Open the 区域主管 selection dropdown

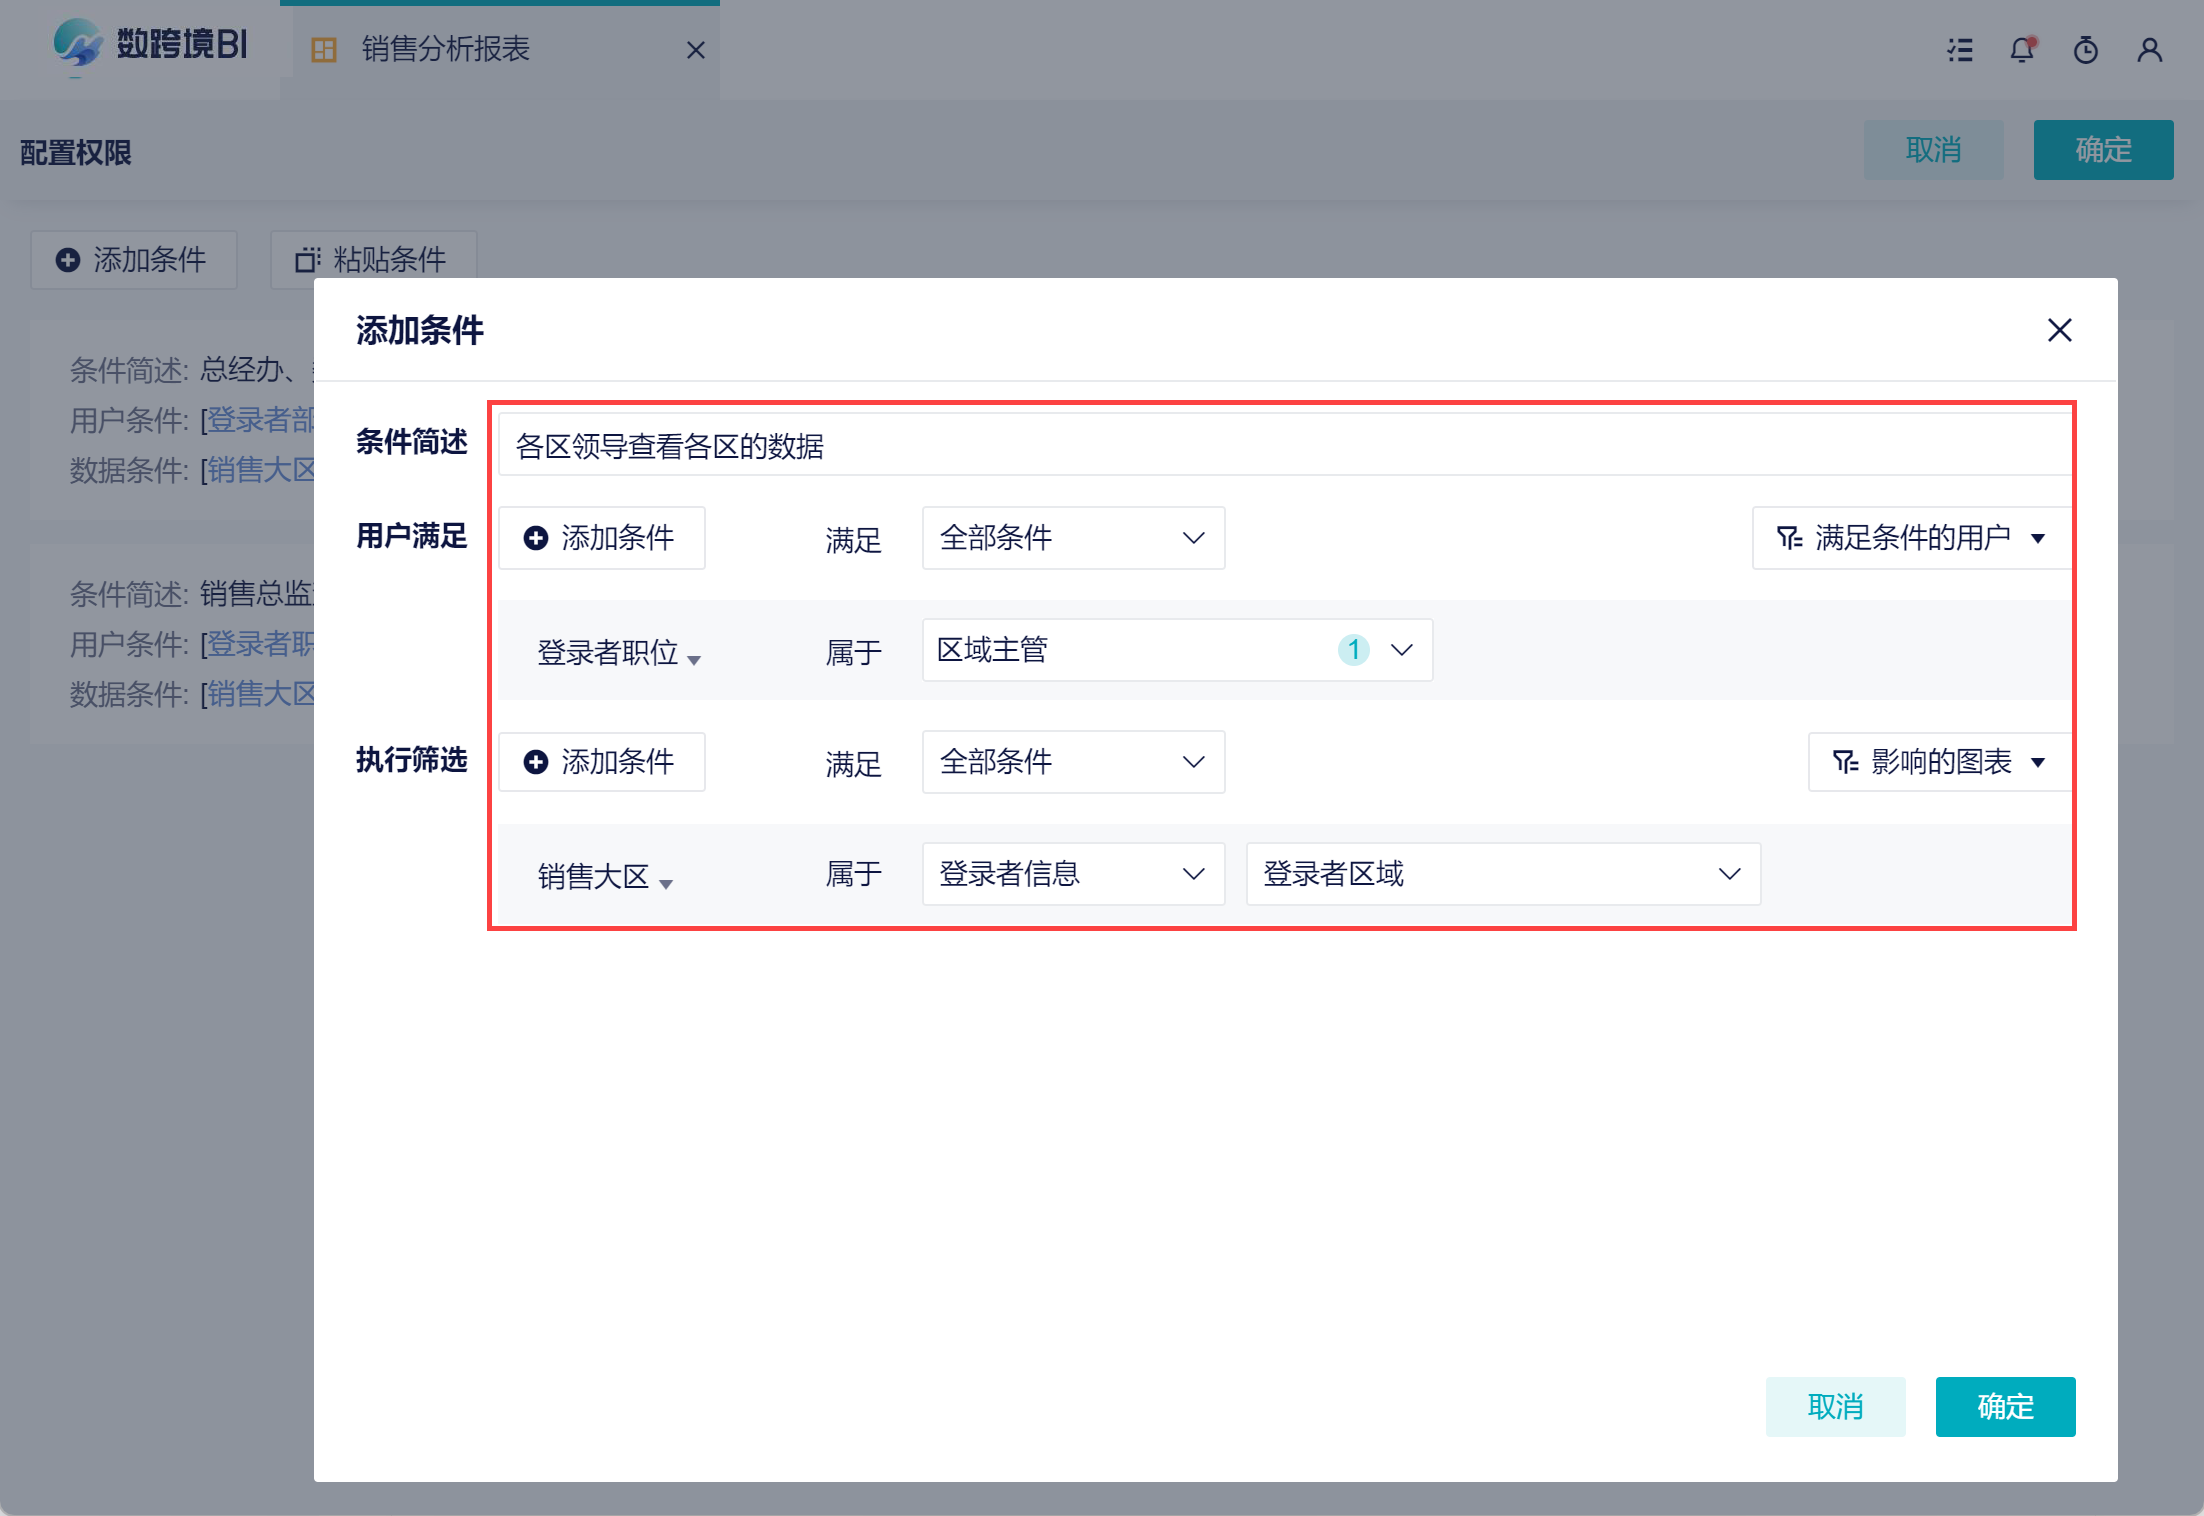[1176, 650]
